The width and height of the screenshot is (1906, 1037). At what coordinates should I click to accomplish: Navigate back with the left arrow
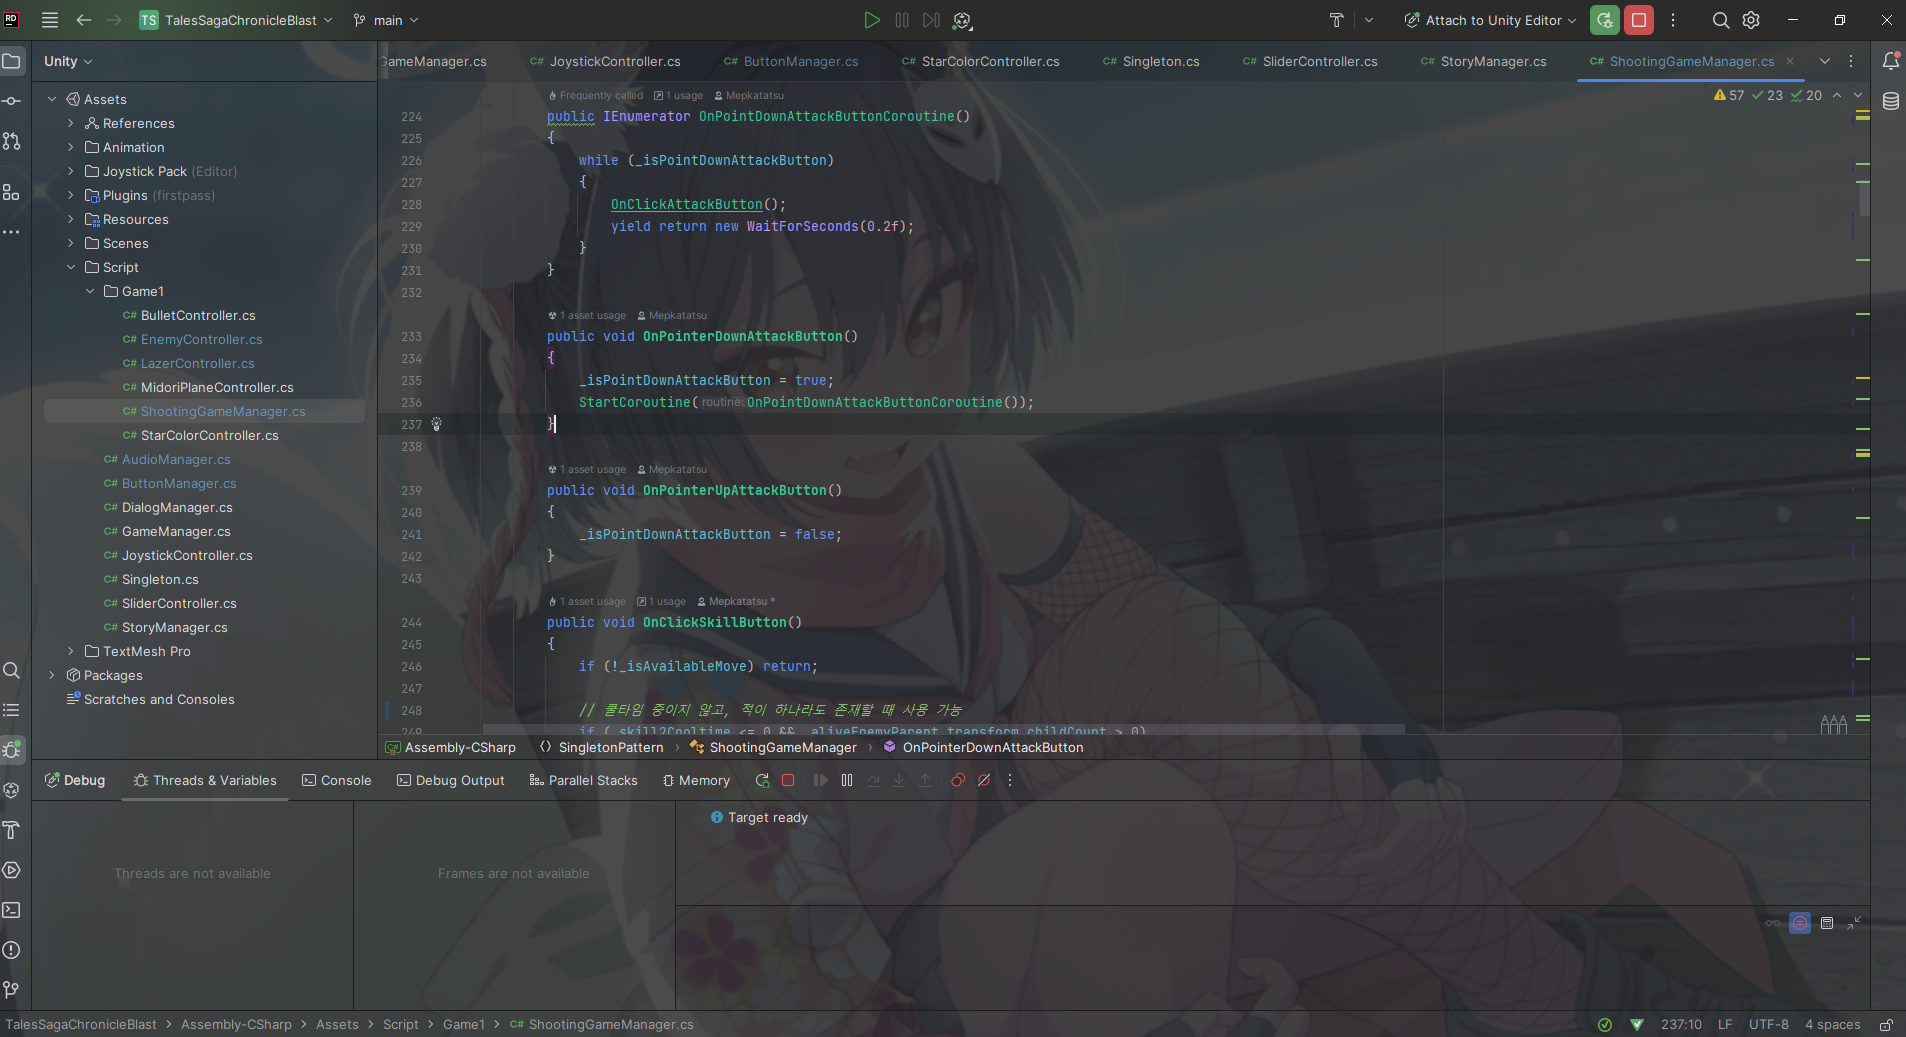coord(84,20)
